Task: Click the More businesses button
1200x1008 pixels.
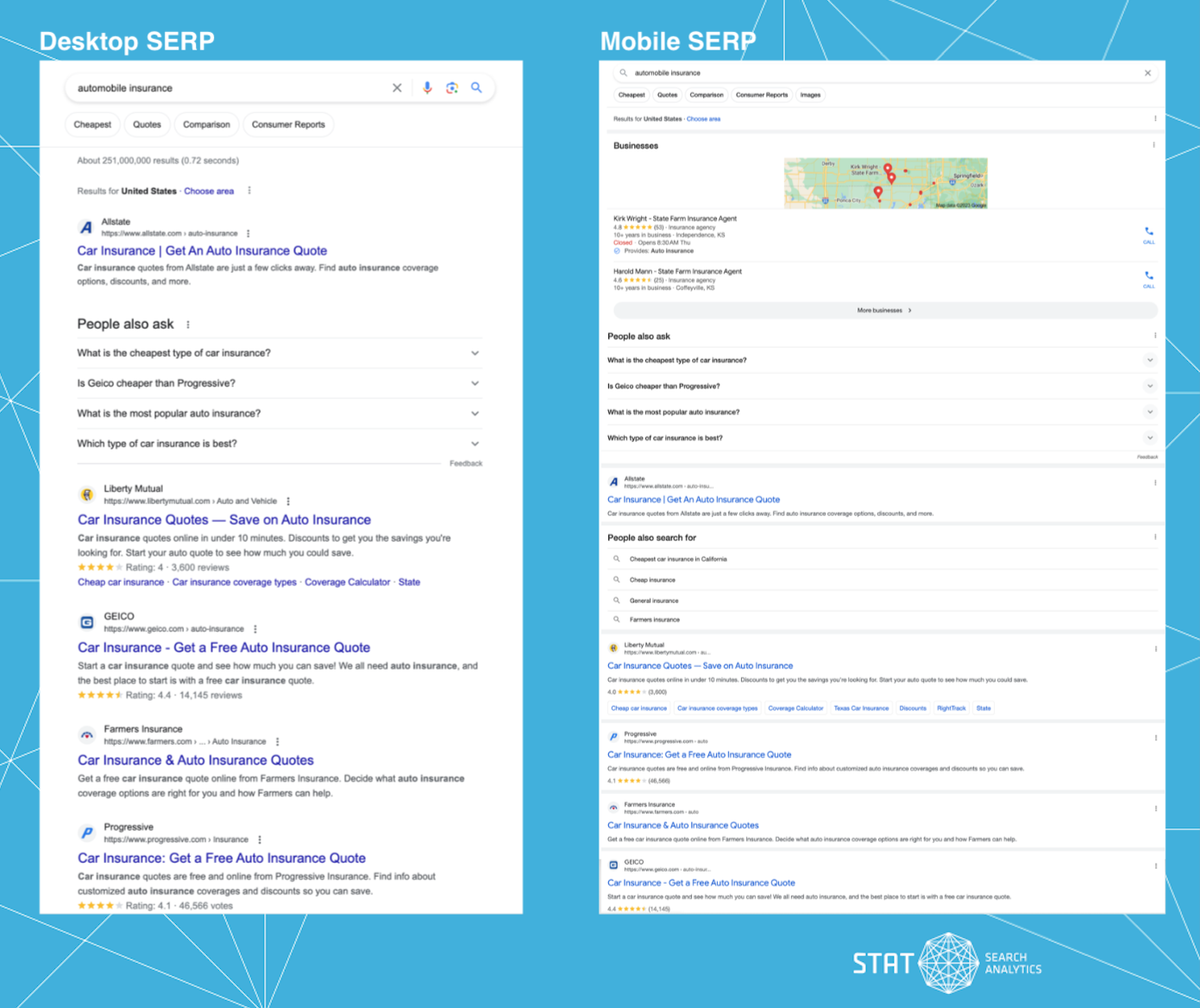Action: click(x=884, y=310)
